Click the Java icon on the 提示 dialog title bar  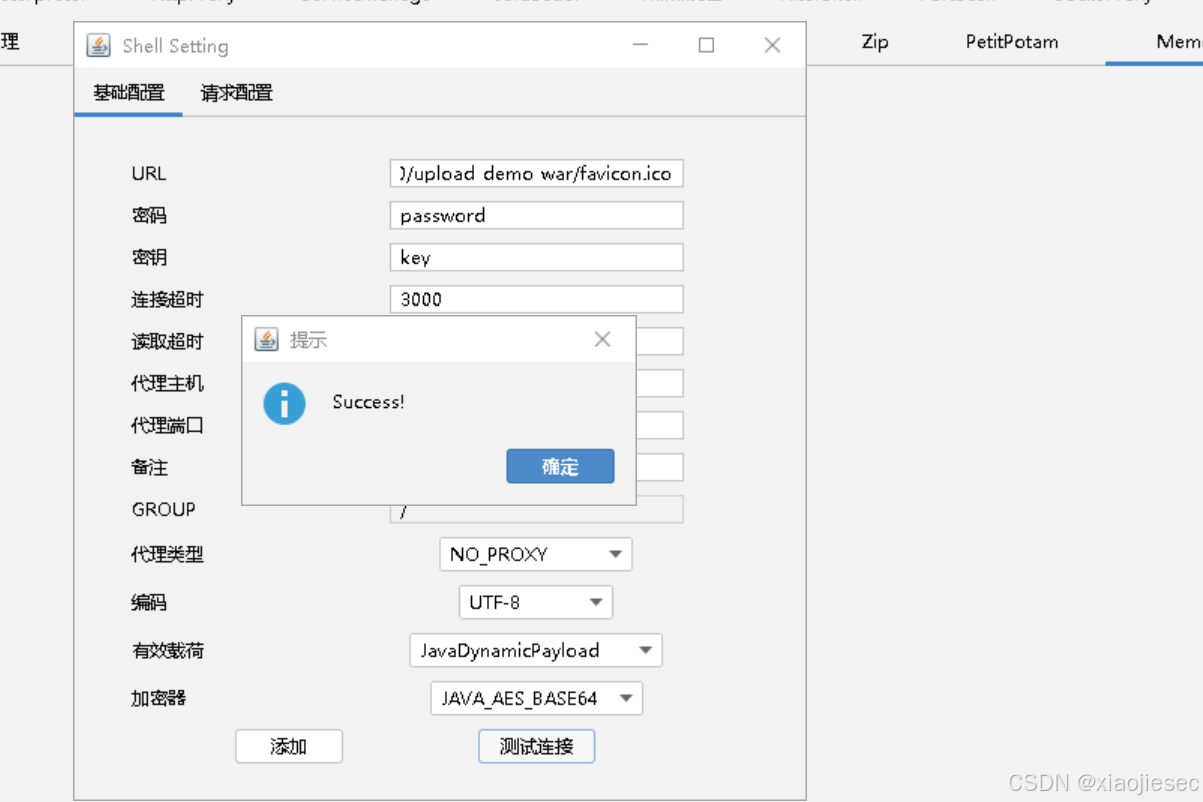point(267,339)
